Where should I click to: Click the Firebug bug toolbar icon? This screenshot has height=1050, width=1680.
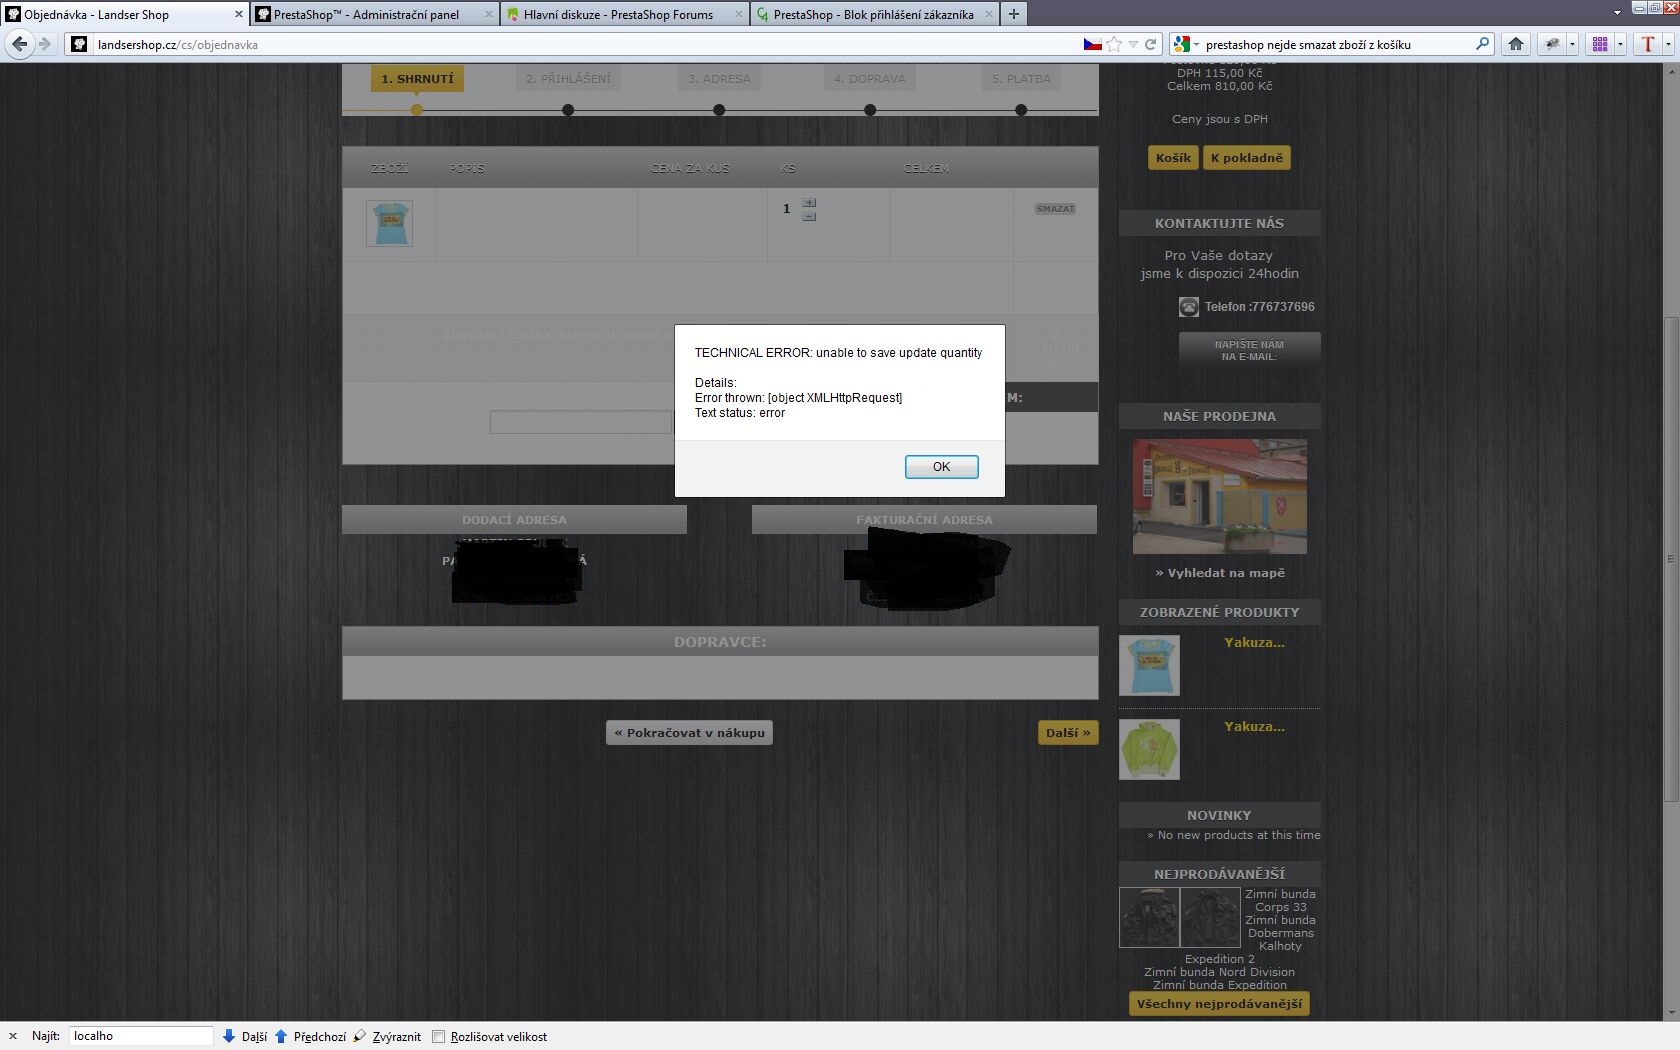1552,44
